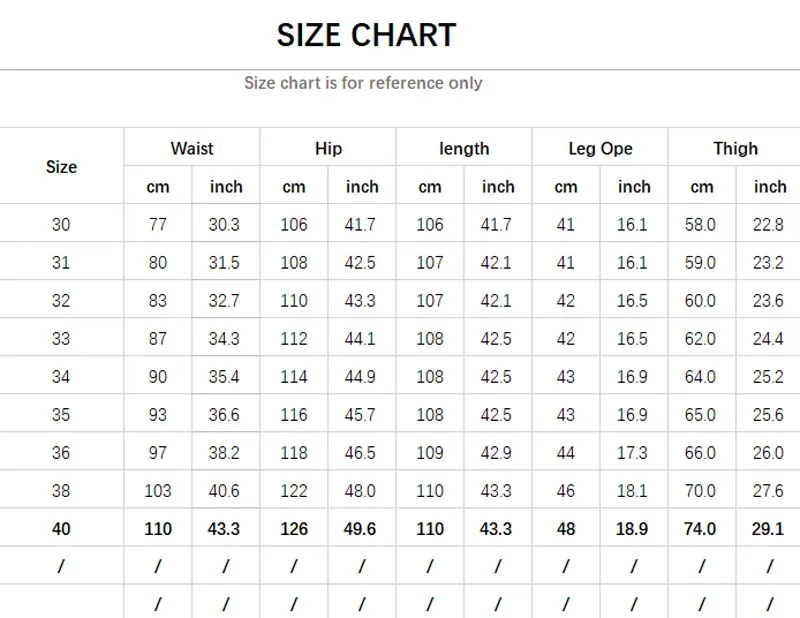Click thigh inch value 27.6

click(x=768, y=491)
